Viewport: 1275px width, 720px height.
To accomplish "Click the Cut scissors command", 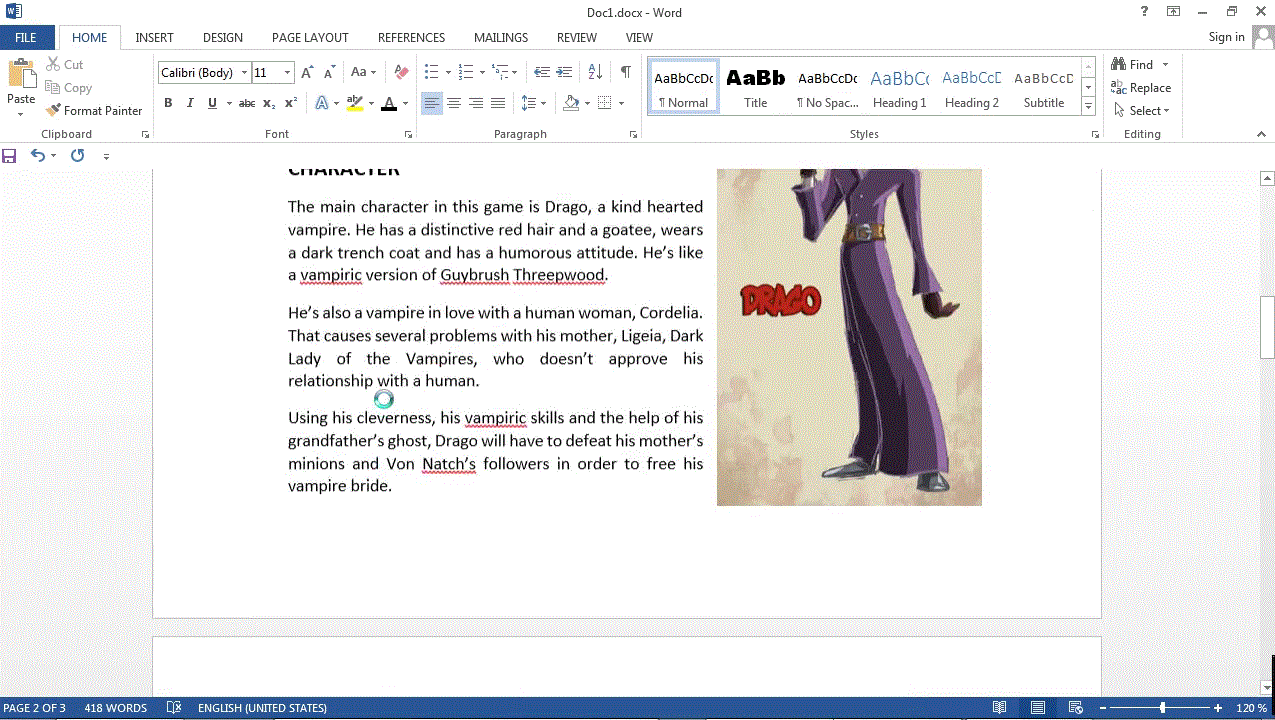I will coord(65,64).
